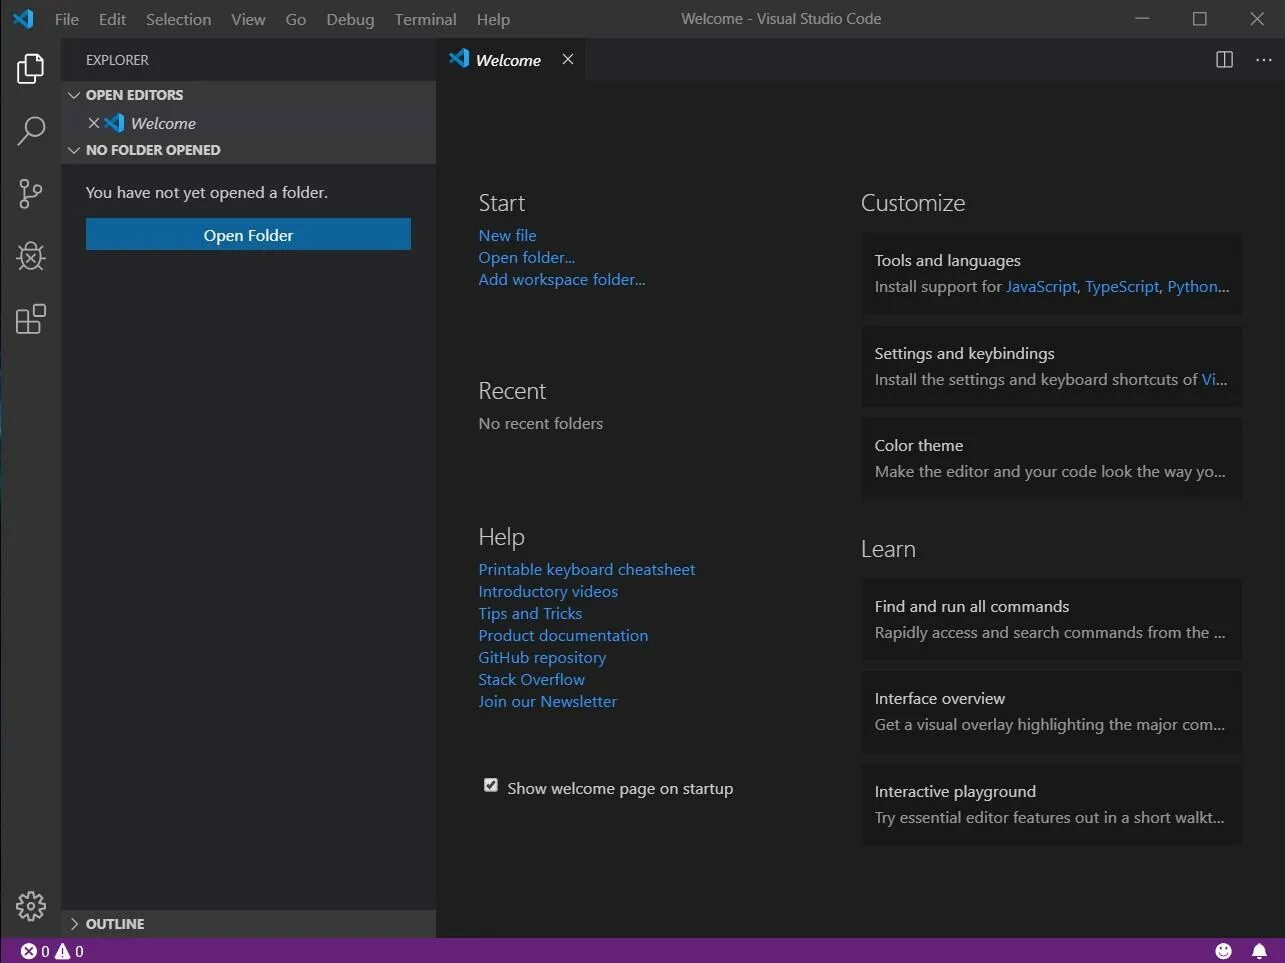Open the Extensions view

click(31, 319)
